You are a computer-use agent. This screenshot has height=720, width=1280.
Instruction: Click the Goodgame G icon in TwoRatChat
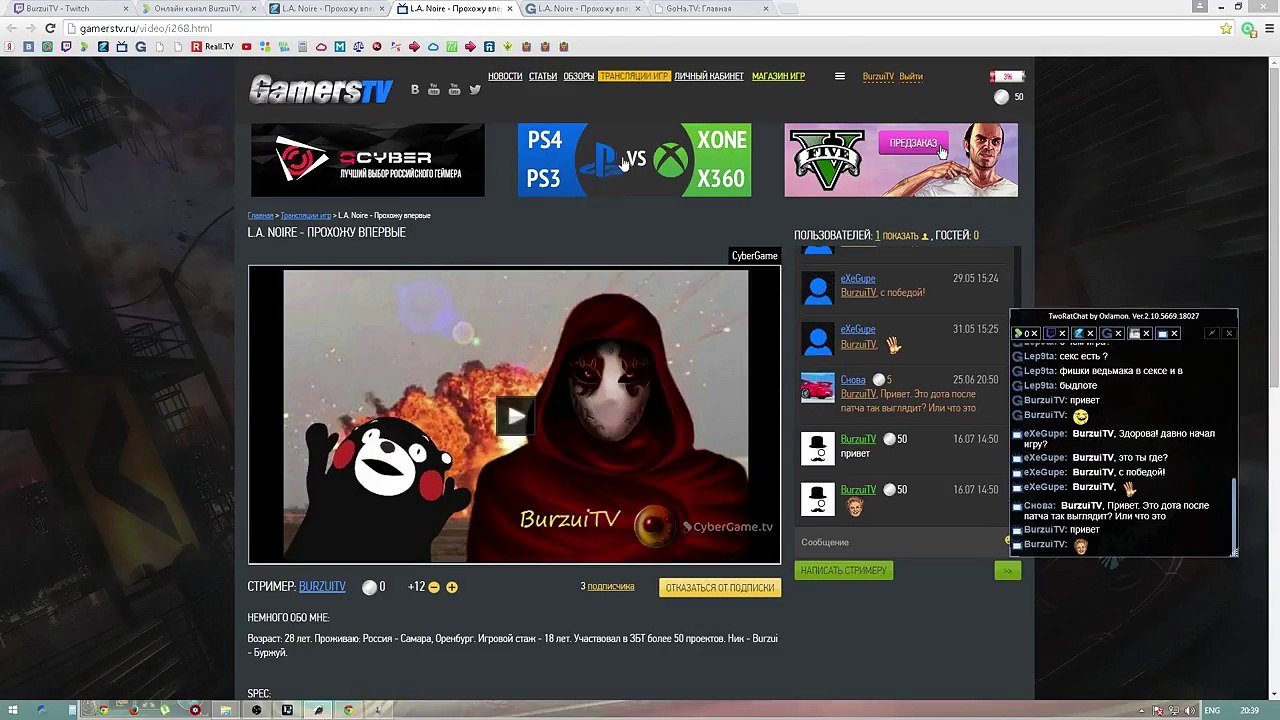[x=1106, y=333]
